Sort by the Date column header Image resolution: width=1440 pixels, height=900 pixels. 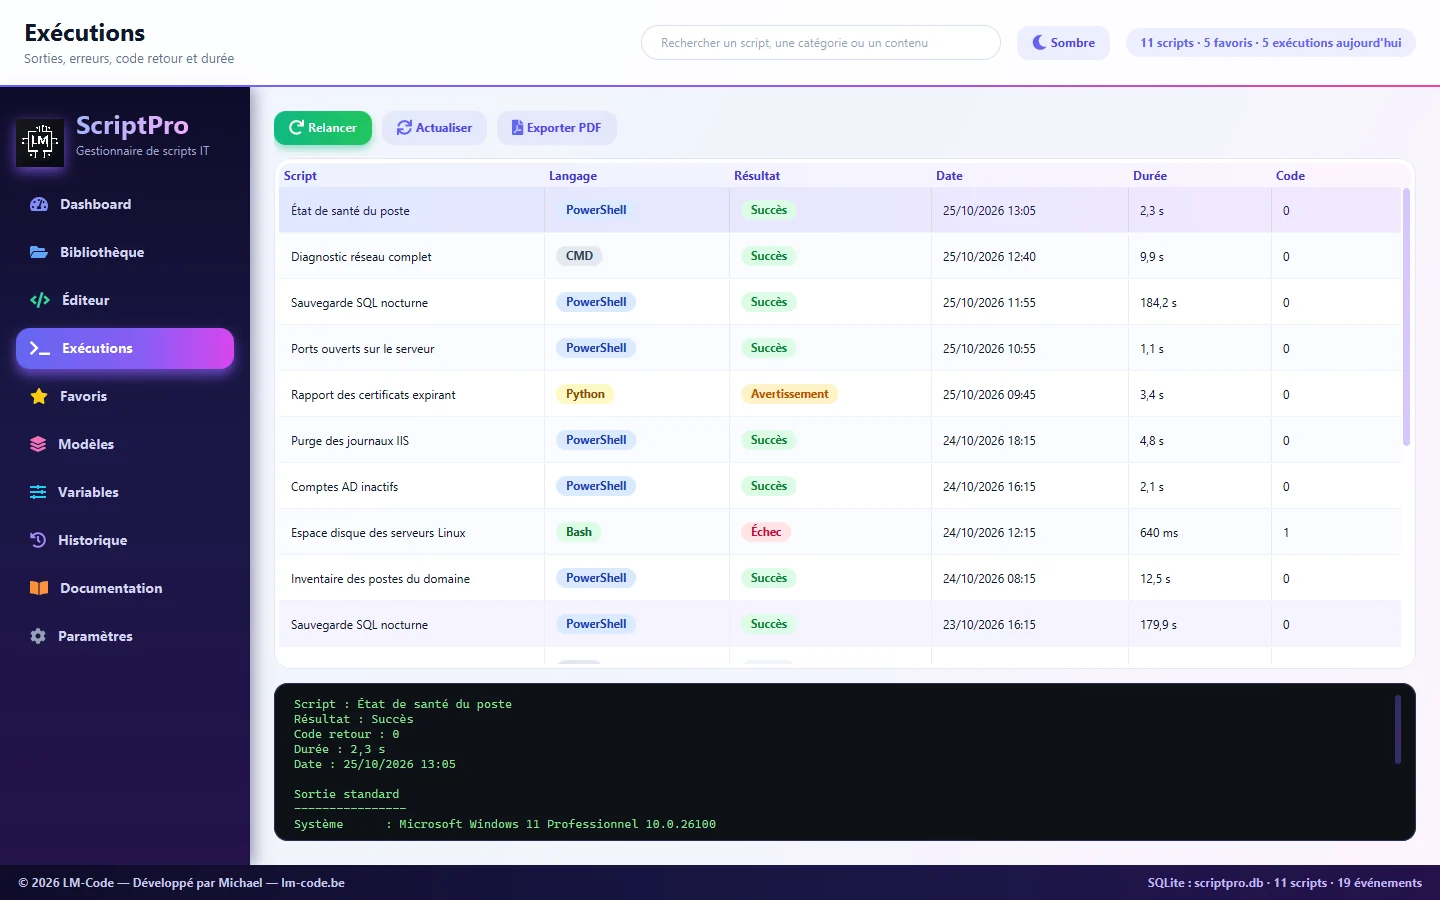coord(949,176)
